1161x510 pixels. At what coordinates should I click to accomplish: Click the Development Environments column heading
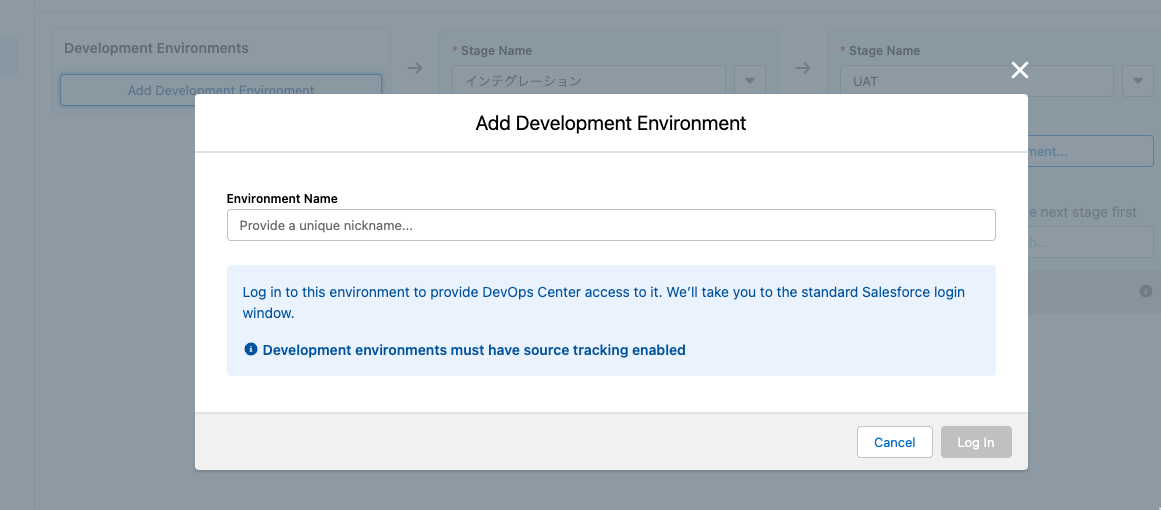(x=156, y=48)
